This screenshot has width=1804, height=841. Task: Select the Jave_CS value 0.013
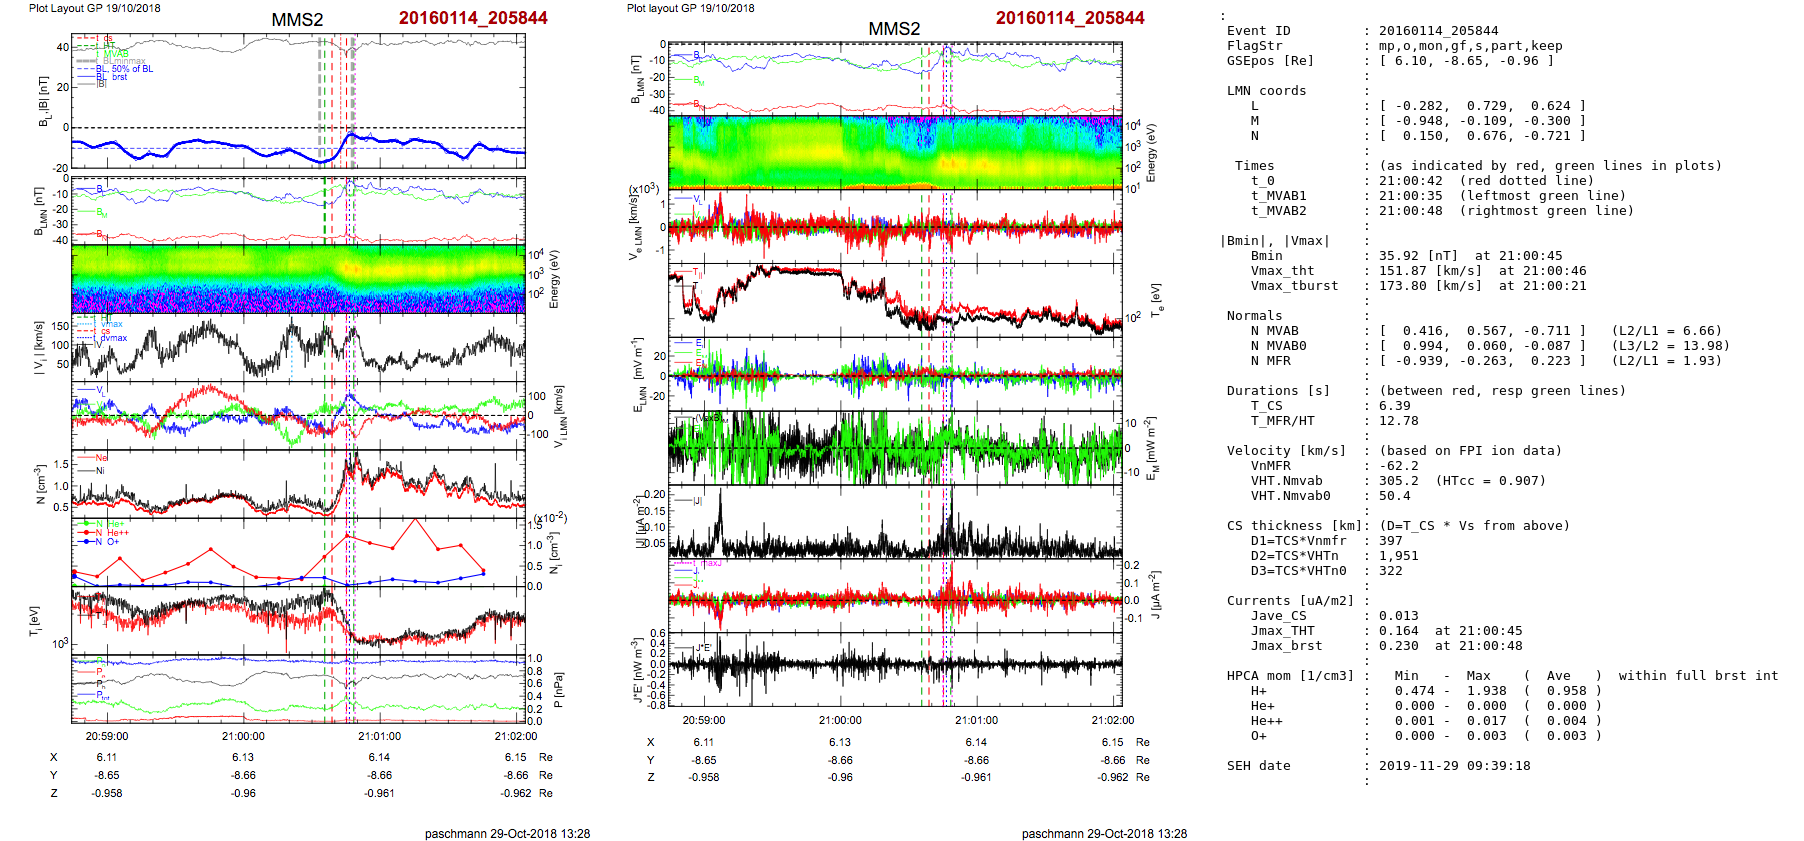[x=1399, y=616]
